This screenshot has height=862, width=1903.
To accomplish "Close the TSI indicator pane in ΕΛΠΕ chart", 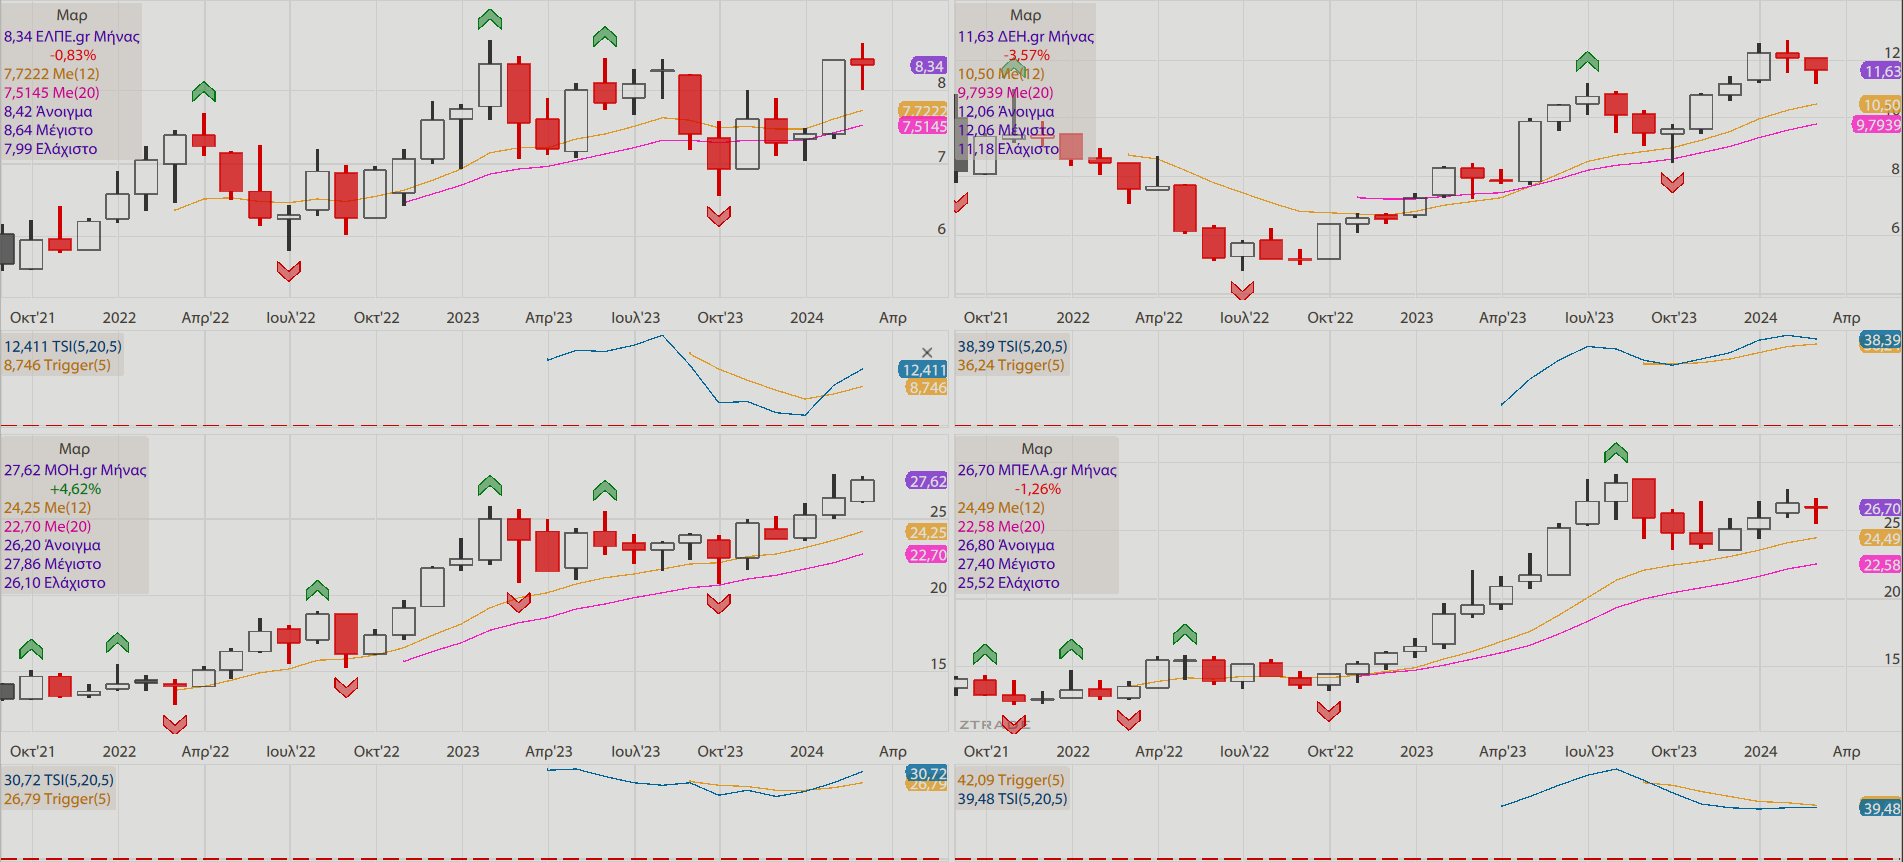I will (x=927, y=352).
